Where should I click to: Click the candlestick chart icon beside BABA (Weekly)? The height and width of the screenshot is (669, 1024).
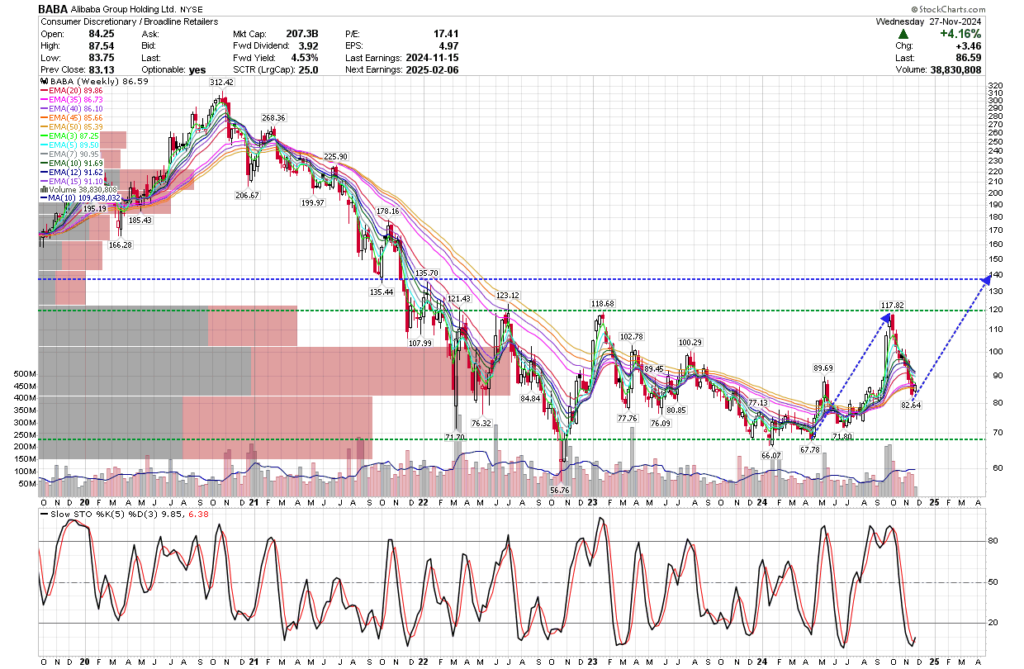click(44, 82)
